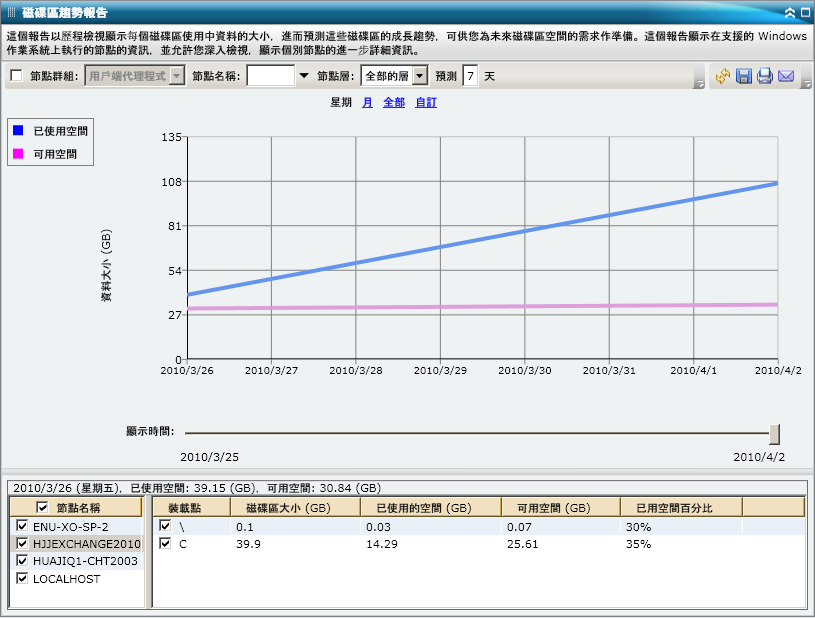Open the 節點名稱 dropdown arrow
Screen dimensions: 815x618
pyautogui.click(x=304, y=76)
